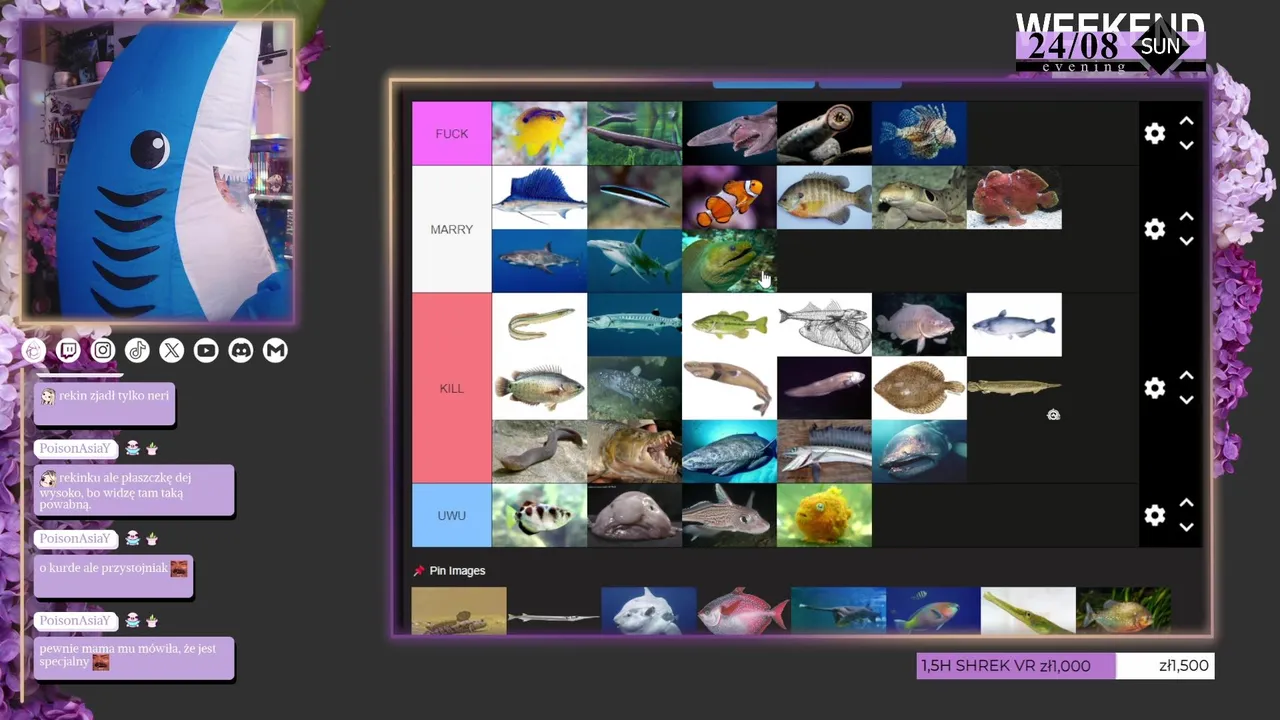Screen dimensions: 1280x720
Task: Click the 24/08 SUN date banner
Action: click(x=1110, y=46)
